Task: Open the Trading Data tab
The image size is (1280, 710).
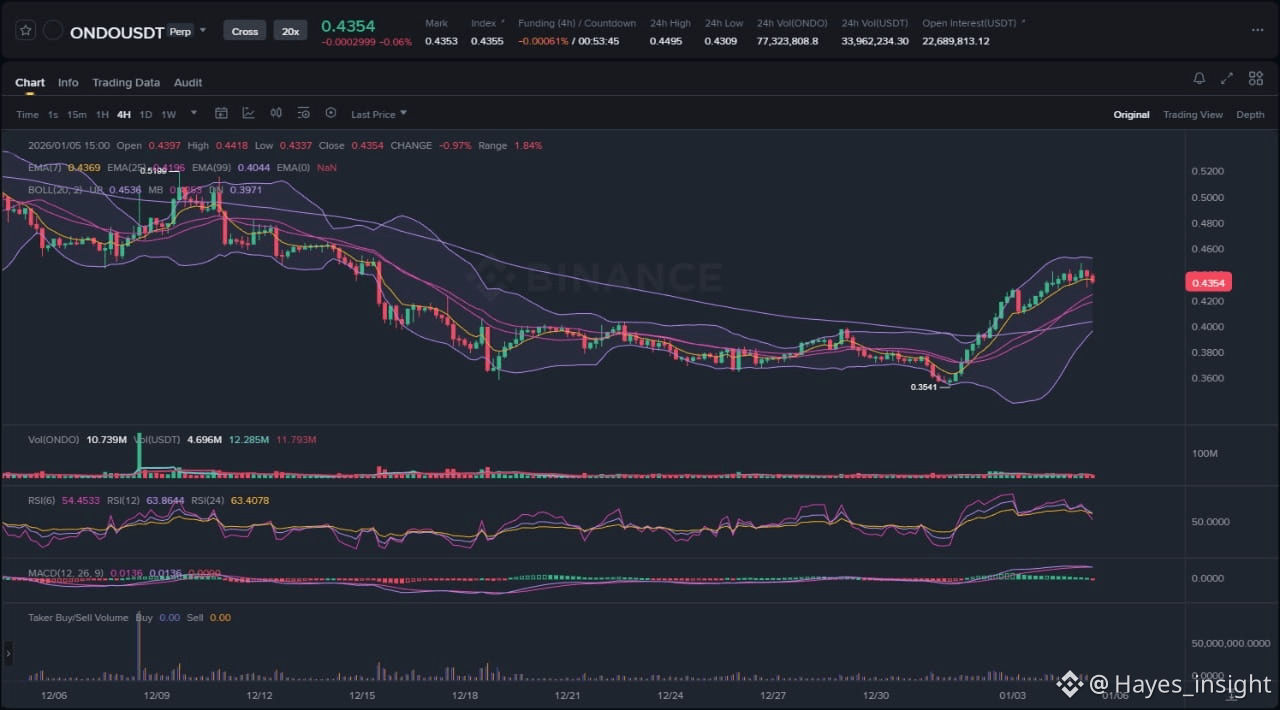Action: click(126, 82)
